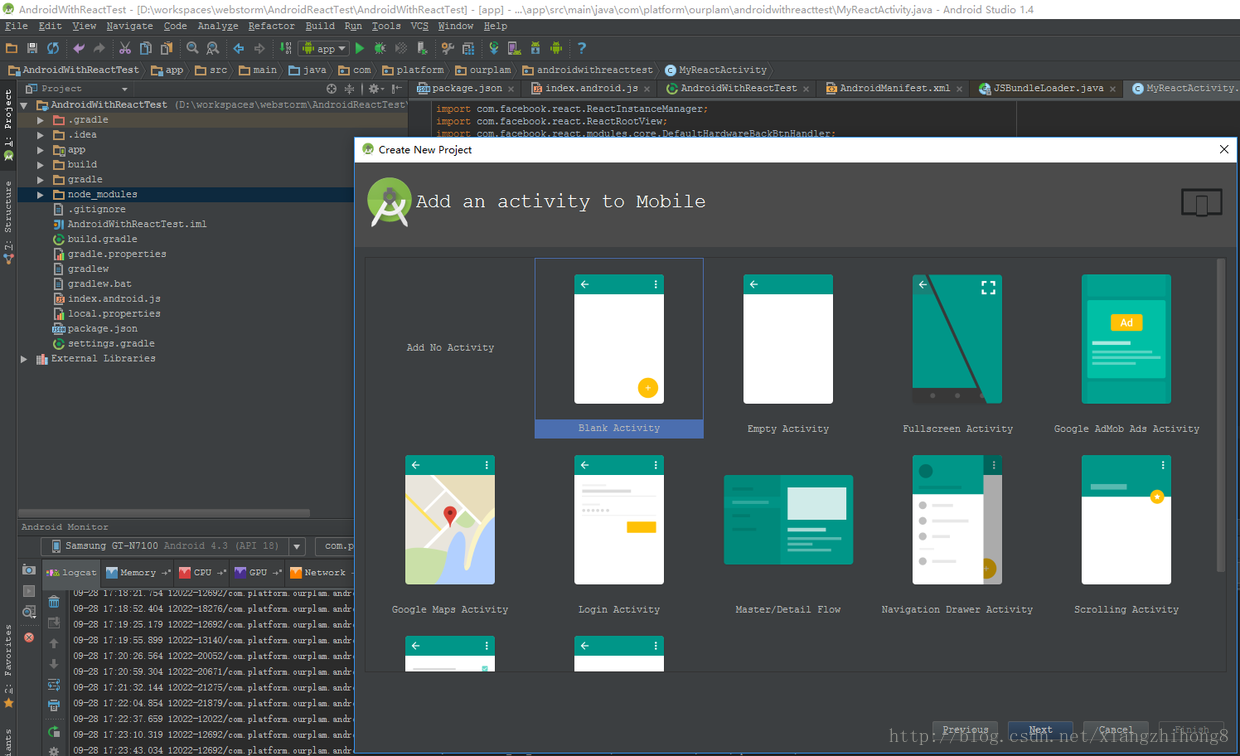Click the Previous button in dialog
The image size is (1240, 756).
point(965,730)
